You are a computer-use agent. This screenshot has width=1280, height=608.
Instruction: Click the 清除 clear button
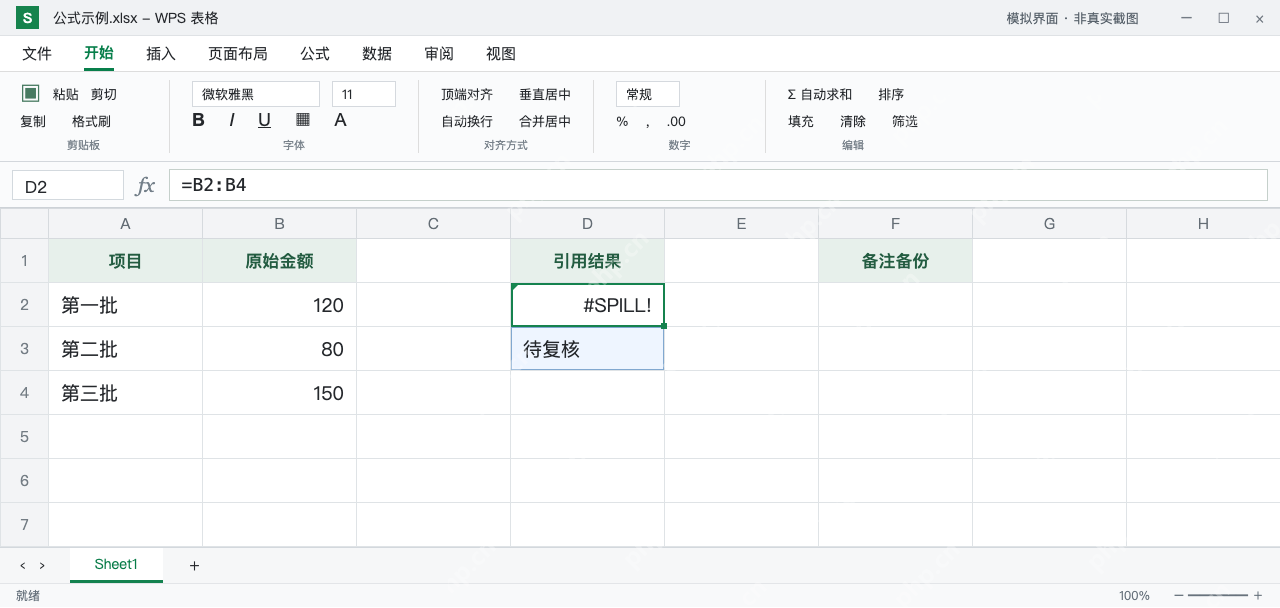[853, 121]
